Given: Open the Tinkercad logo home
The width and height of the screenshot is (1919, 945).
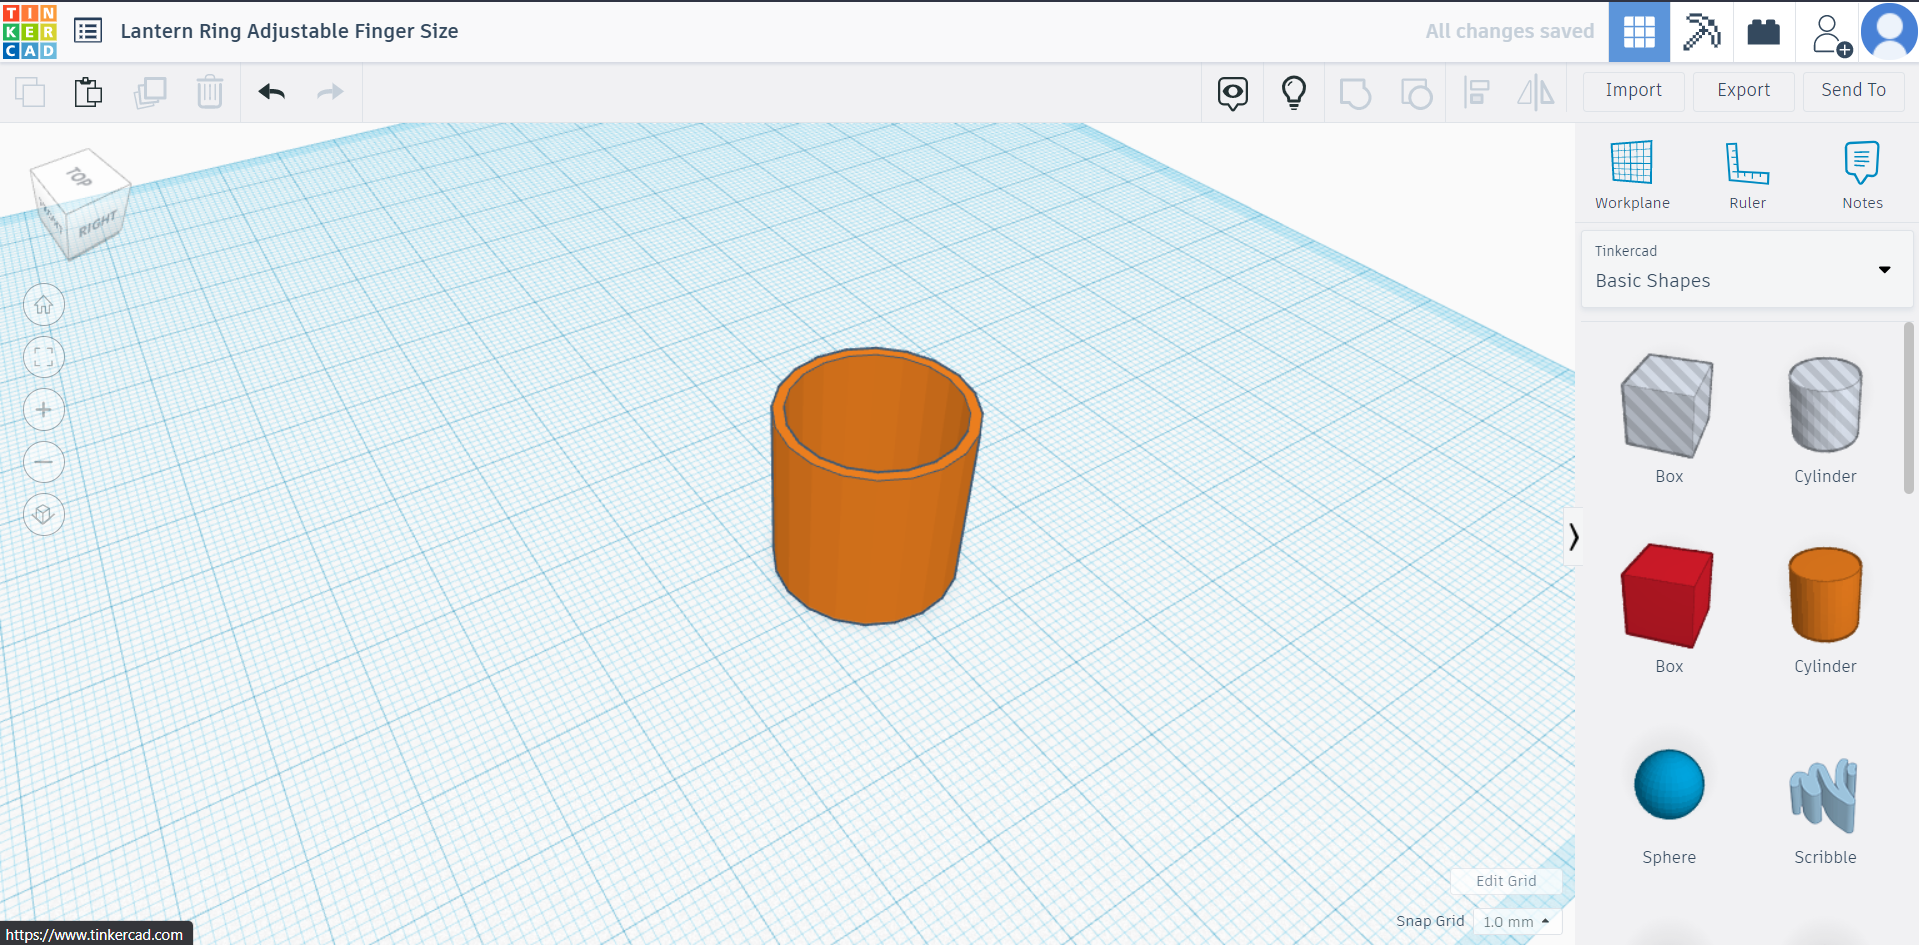Looking at the screenshot, I should click(30, 31).
